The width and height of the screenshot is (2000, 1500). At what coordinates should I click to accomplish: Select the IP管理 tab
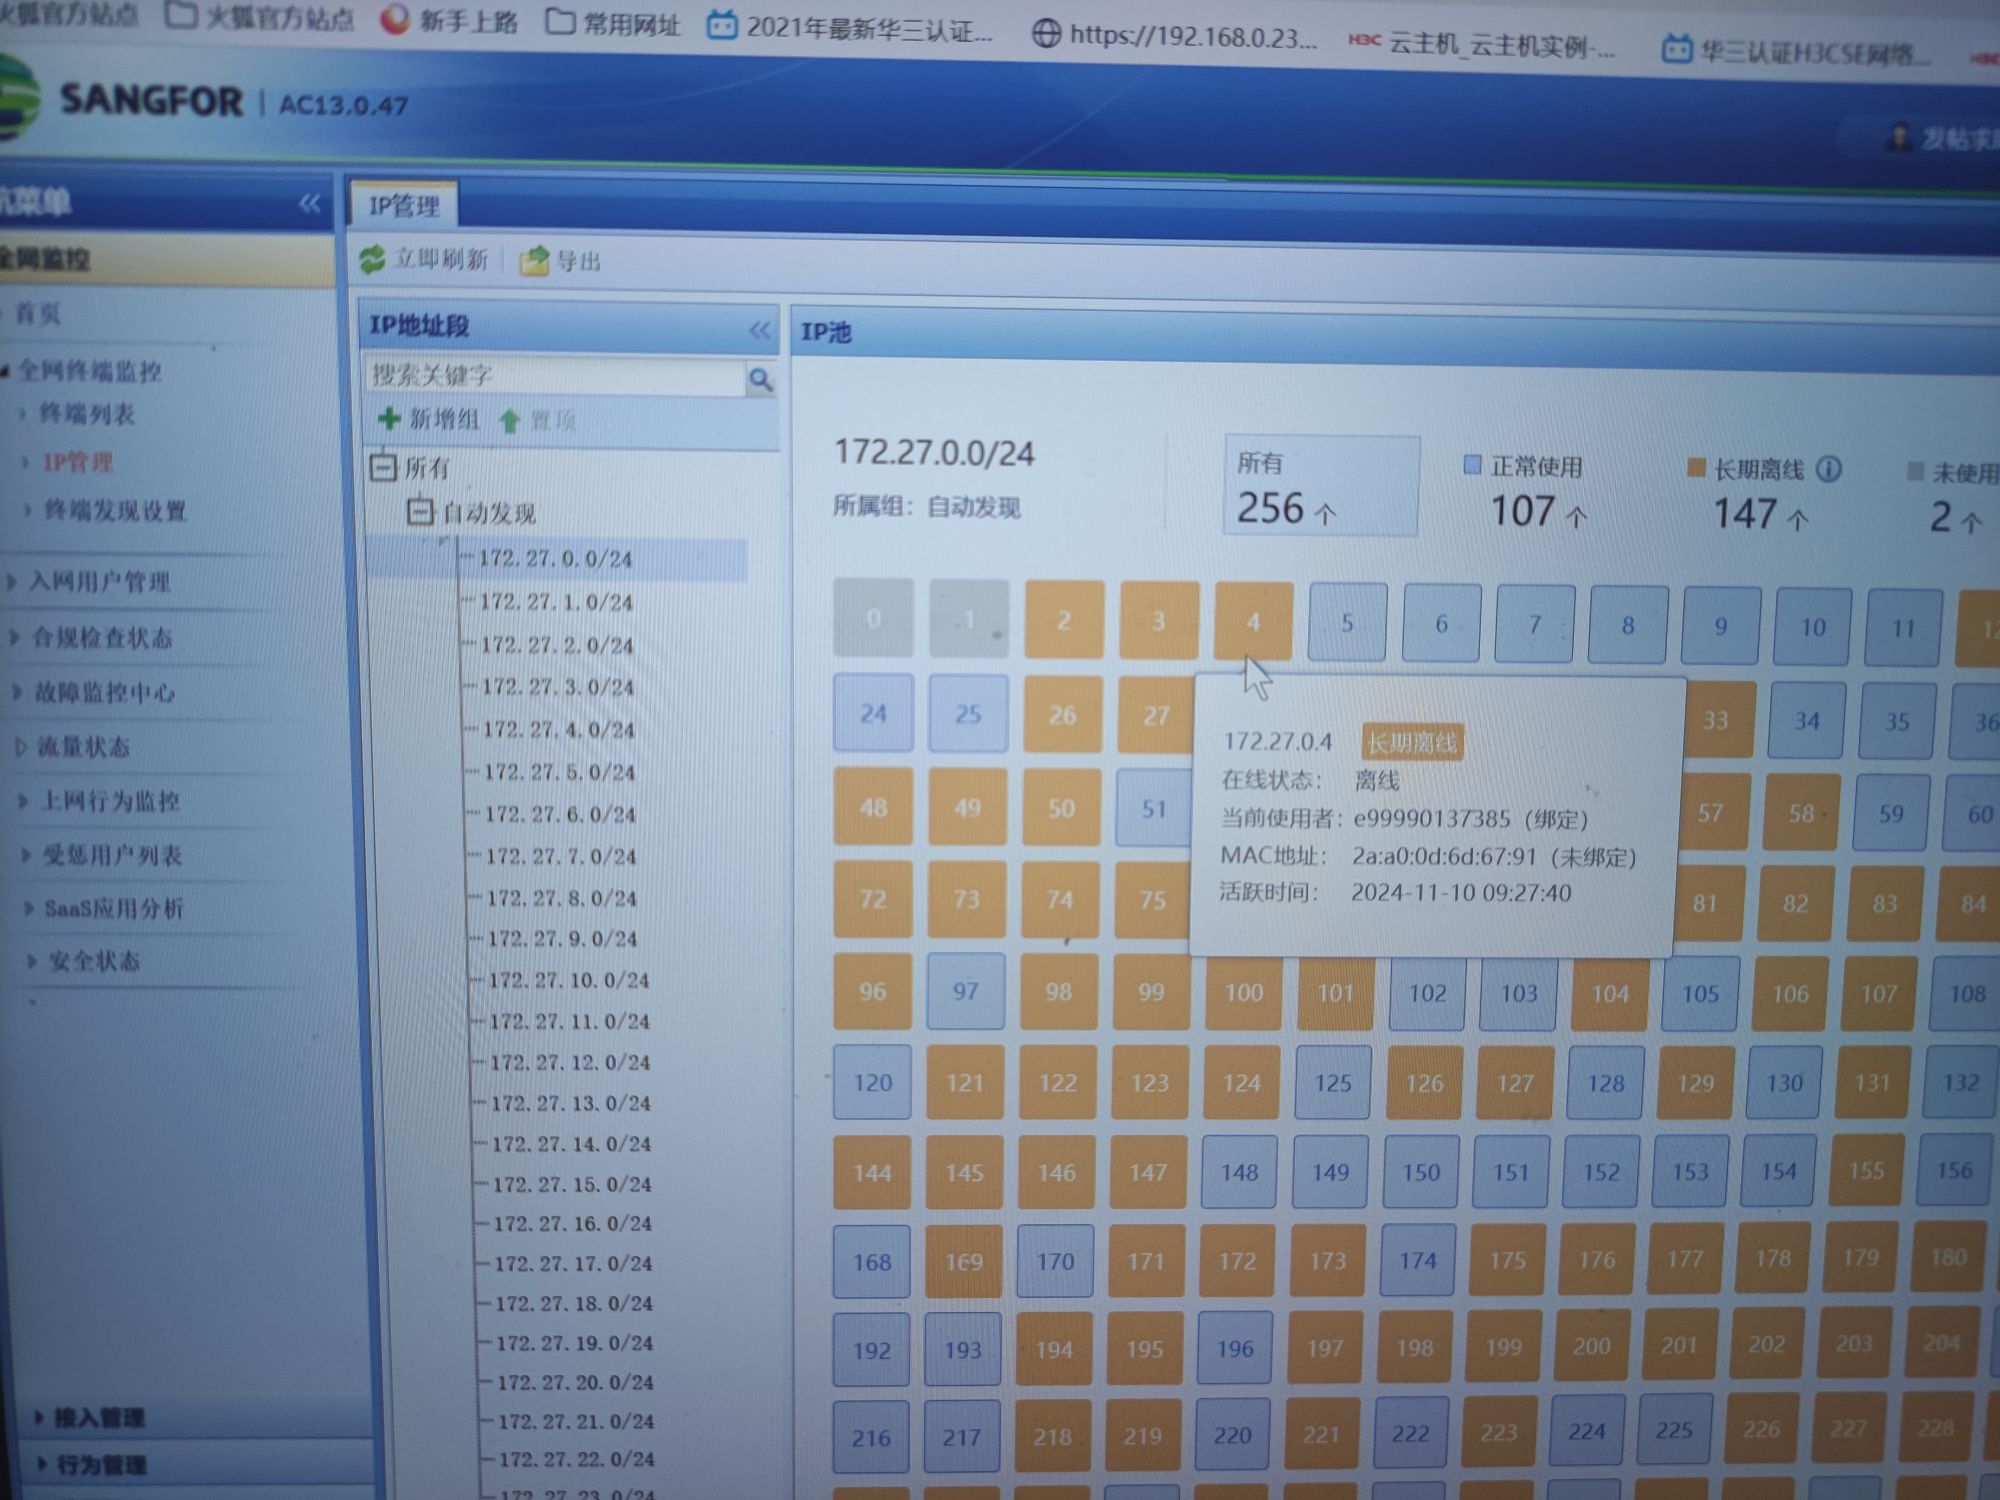click(404, 205)
